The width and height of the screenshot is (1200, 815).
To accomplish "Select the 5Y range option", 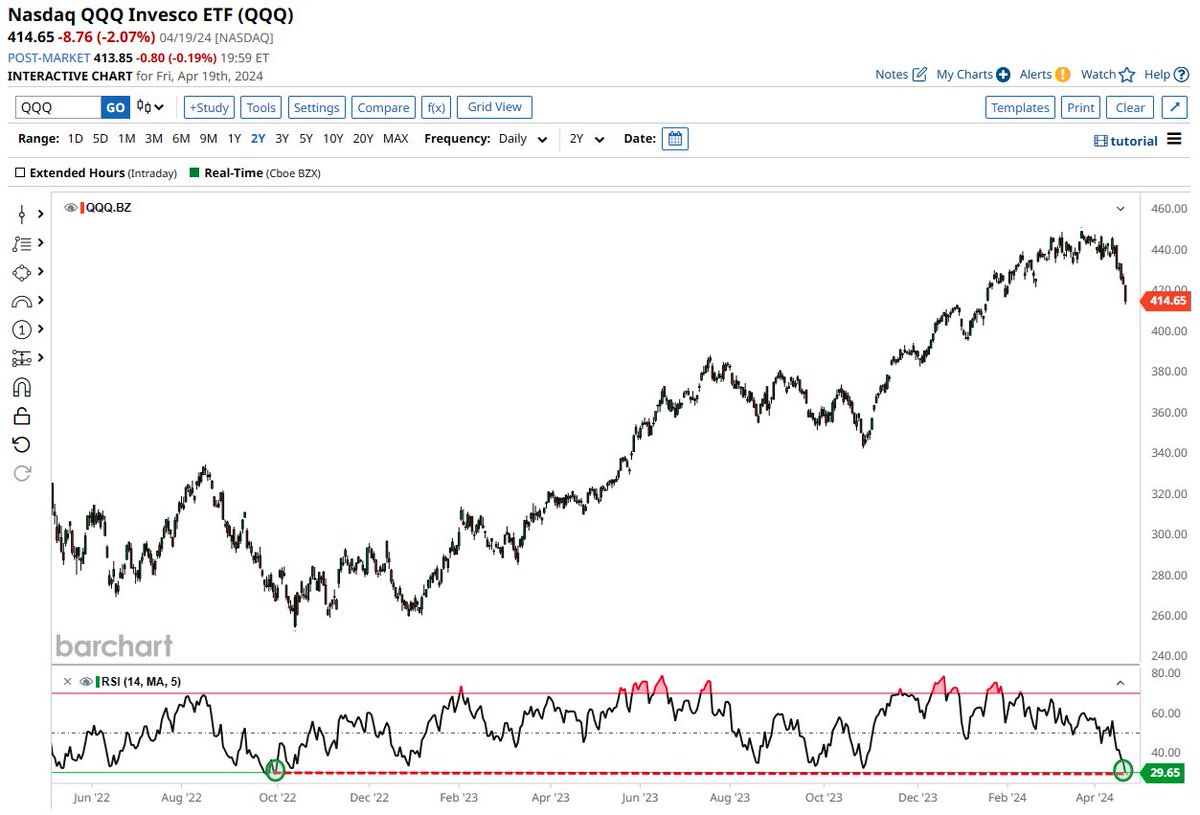I will click(x=306, y=139).
